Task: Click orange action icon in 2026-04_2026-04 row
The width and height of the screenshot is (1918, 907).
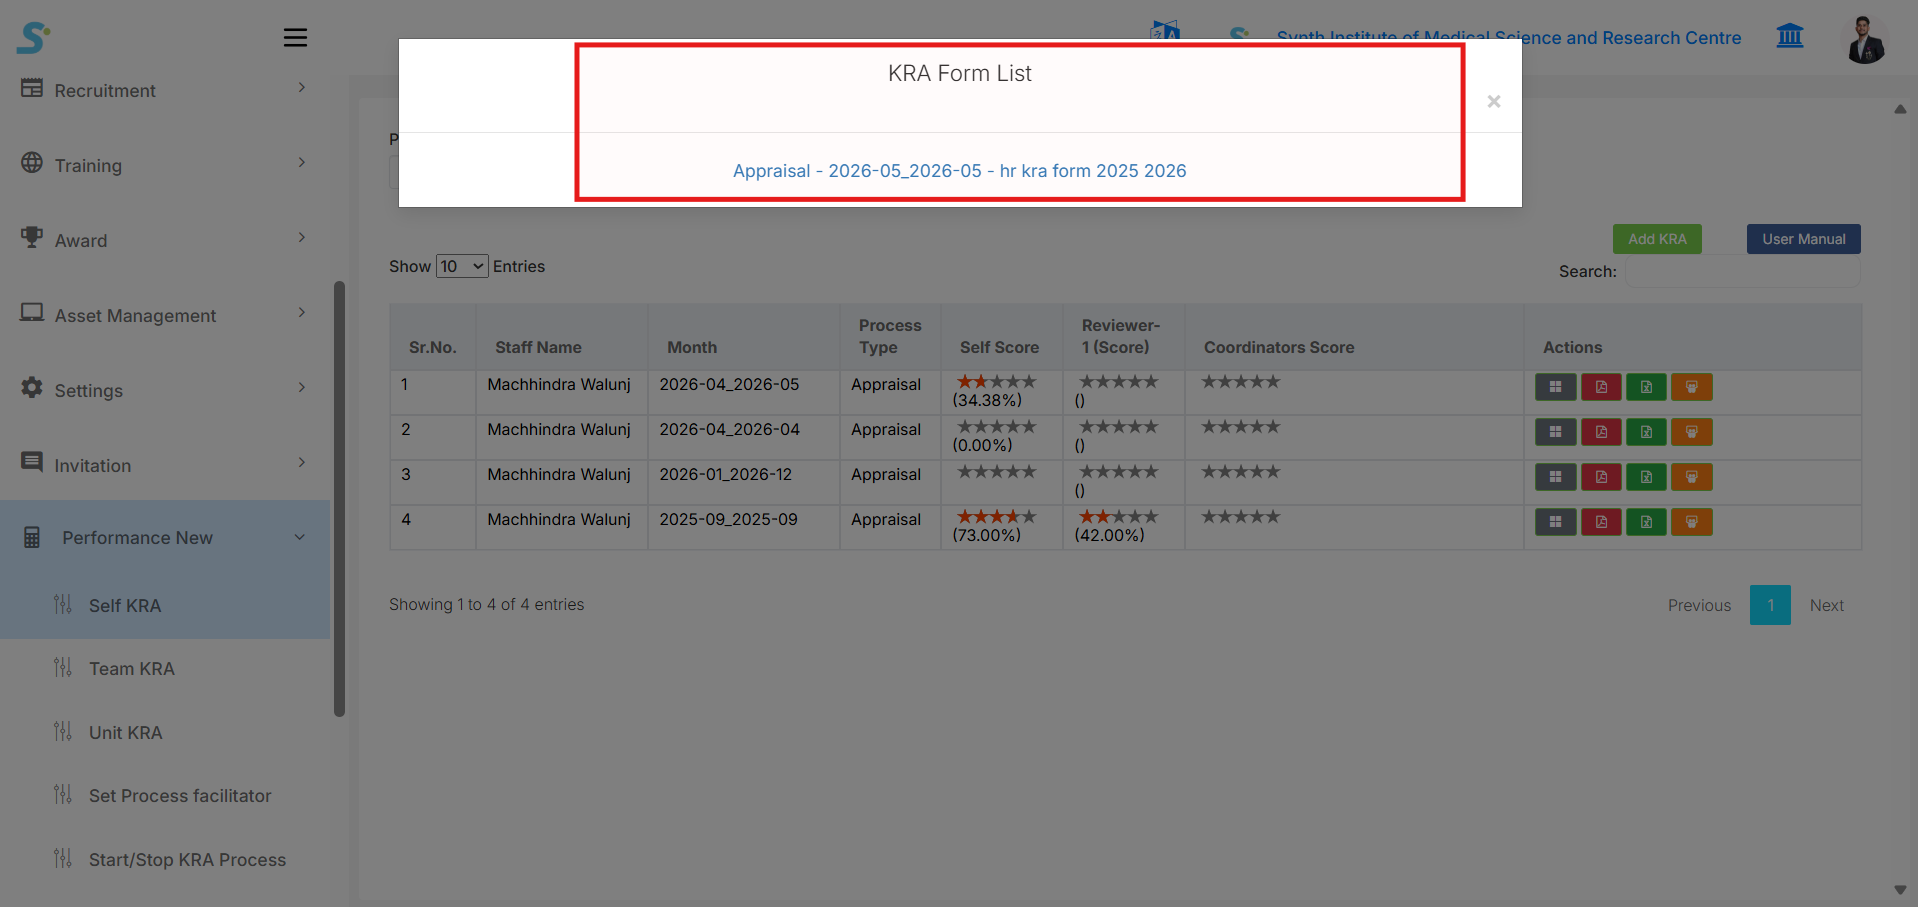Action: coord(1692,432)
